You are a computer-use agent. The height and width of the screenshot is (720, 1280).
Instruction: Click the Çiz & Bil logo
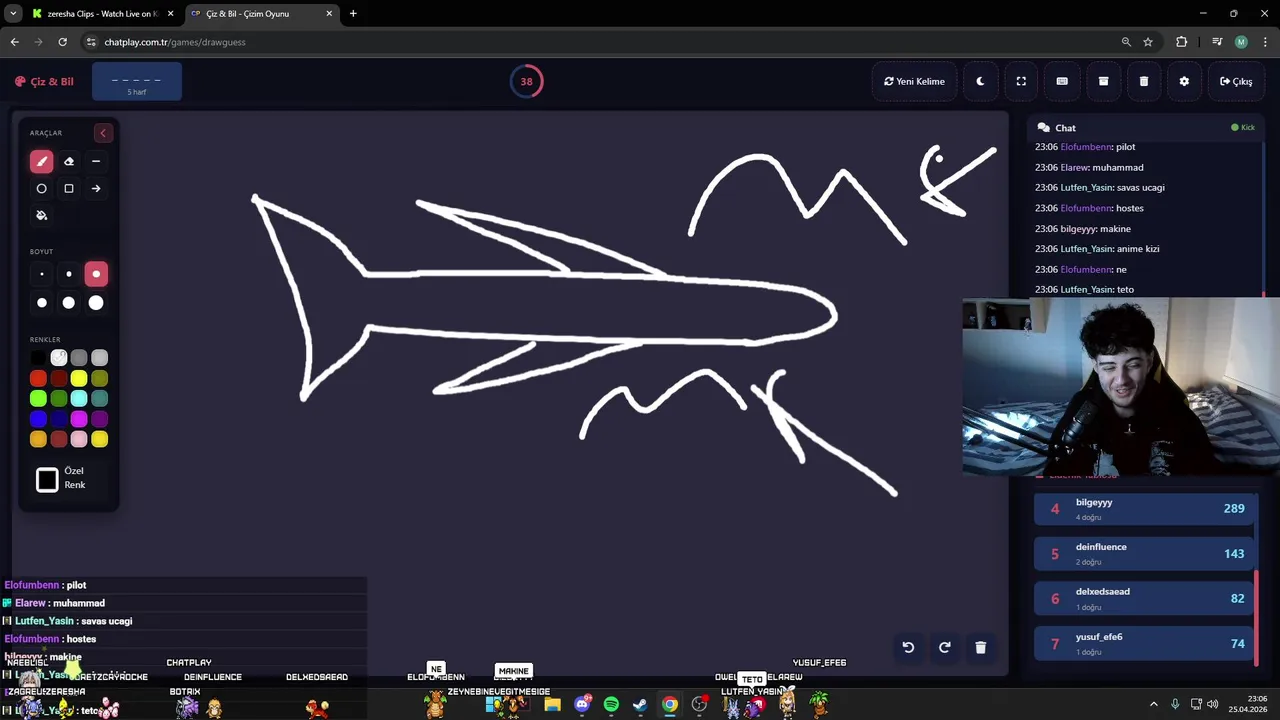pyautogui.click(x=44, y=81)
